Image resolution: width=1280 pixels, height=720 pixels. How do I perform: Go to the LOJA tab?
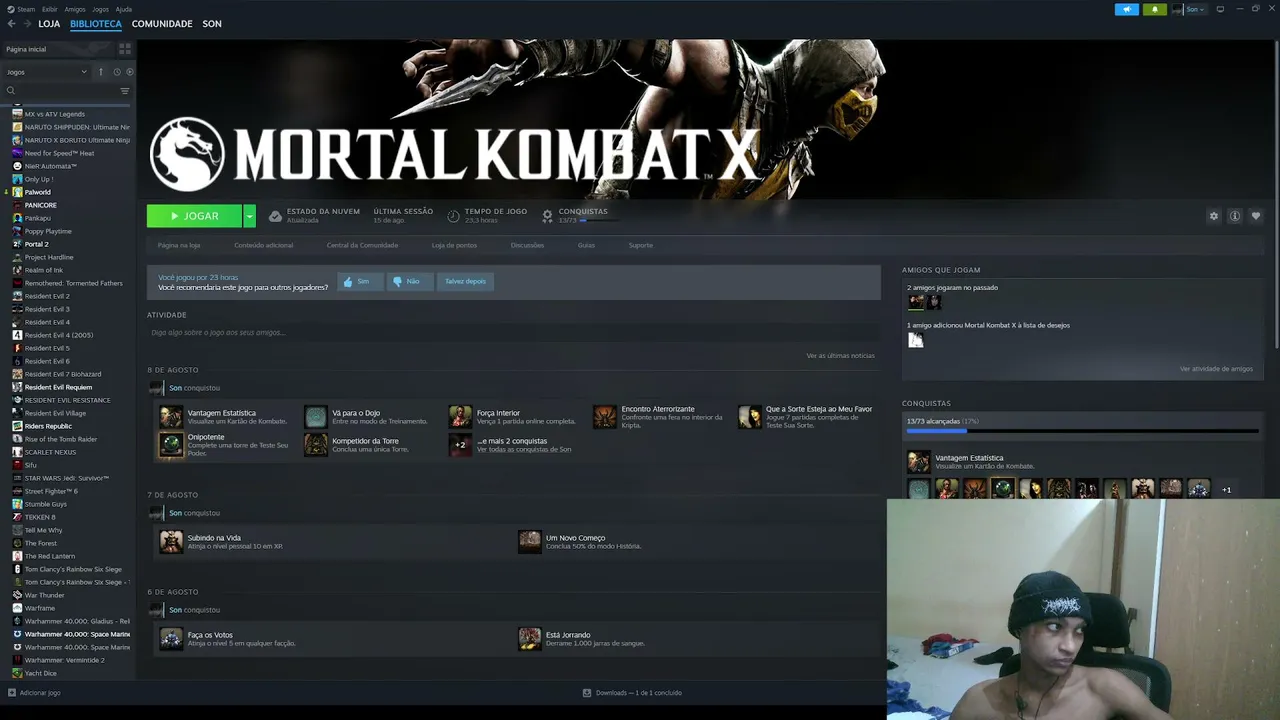click(49, 24)
